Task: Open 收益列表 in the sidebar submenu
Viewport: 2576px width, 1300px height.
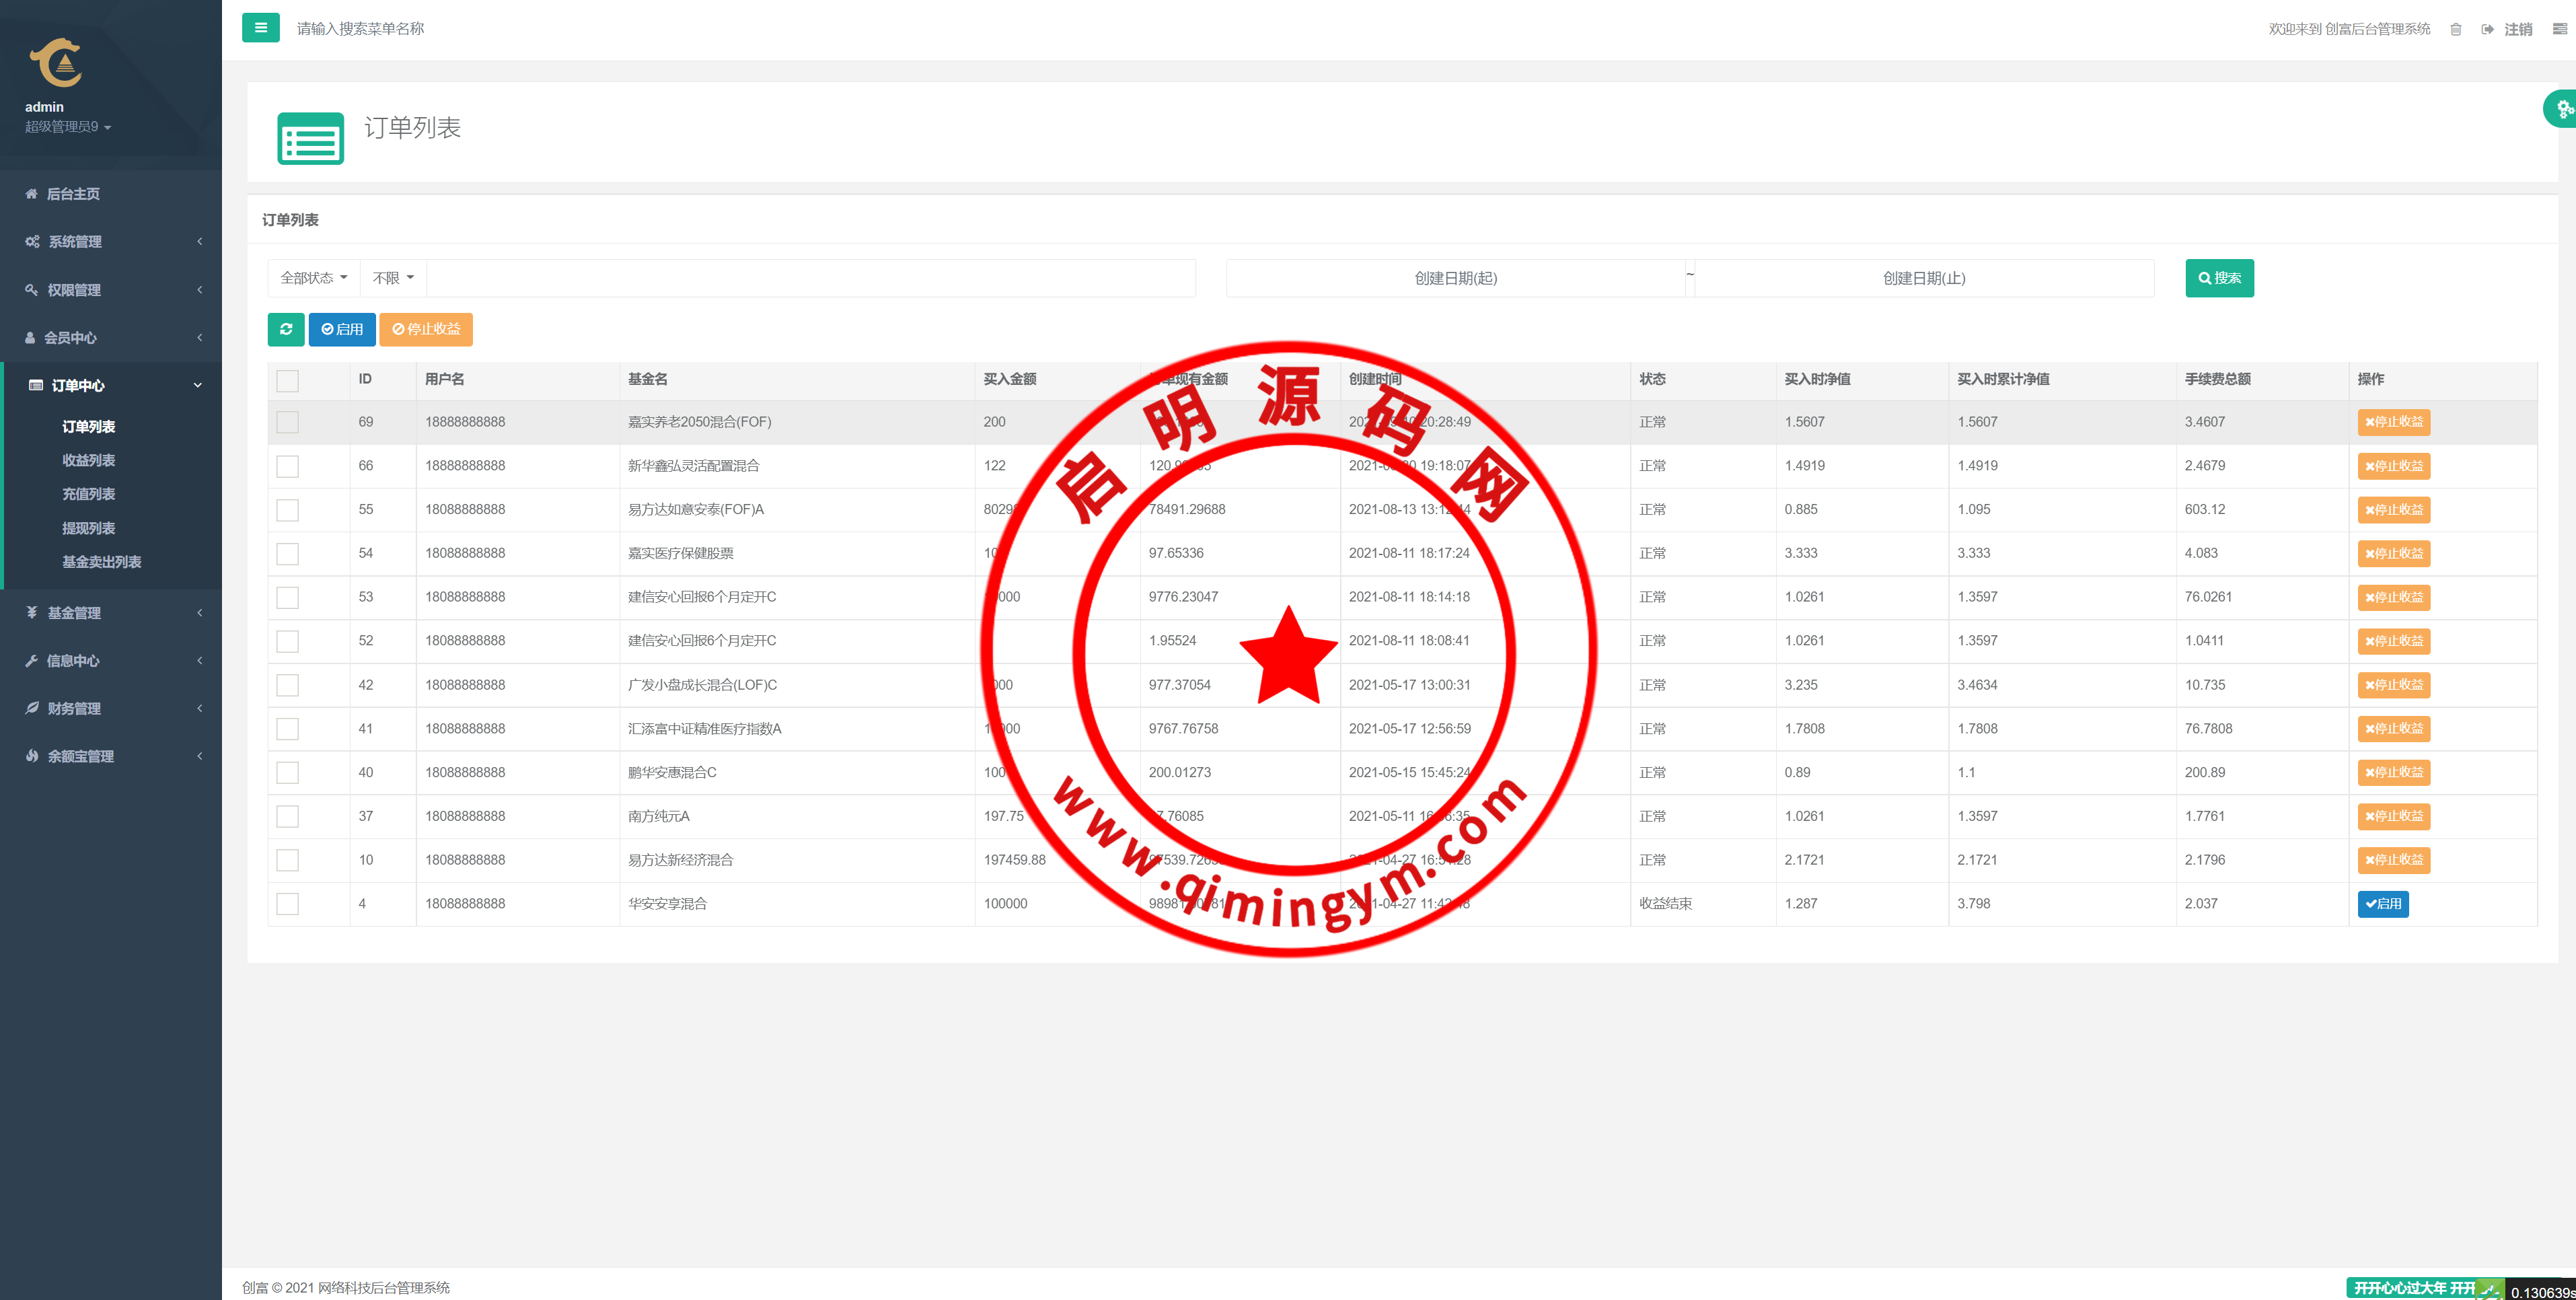Action: click(x=88, y=460)
